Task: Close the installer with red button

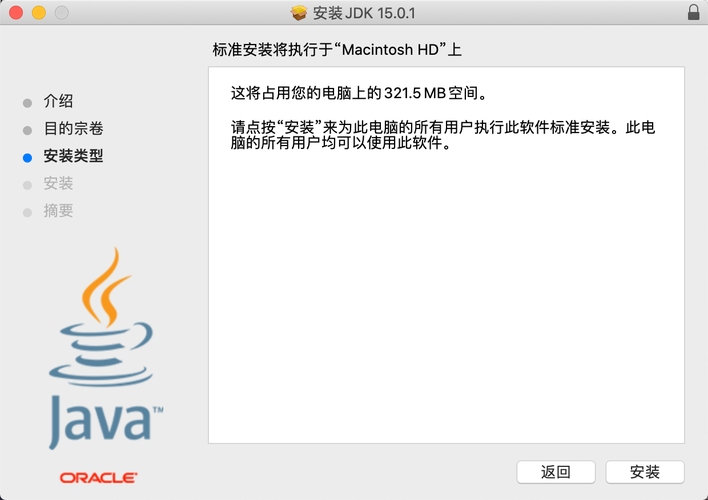Action: tap(16, 13)
